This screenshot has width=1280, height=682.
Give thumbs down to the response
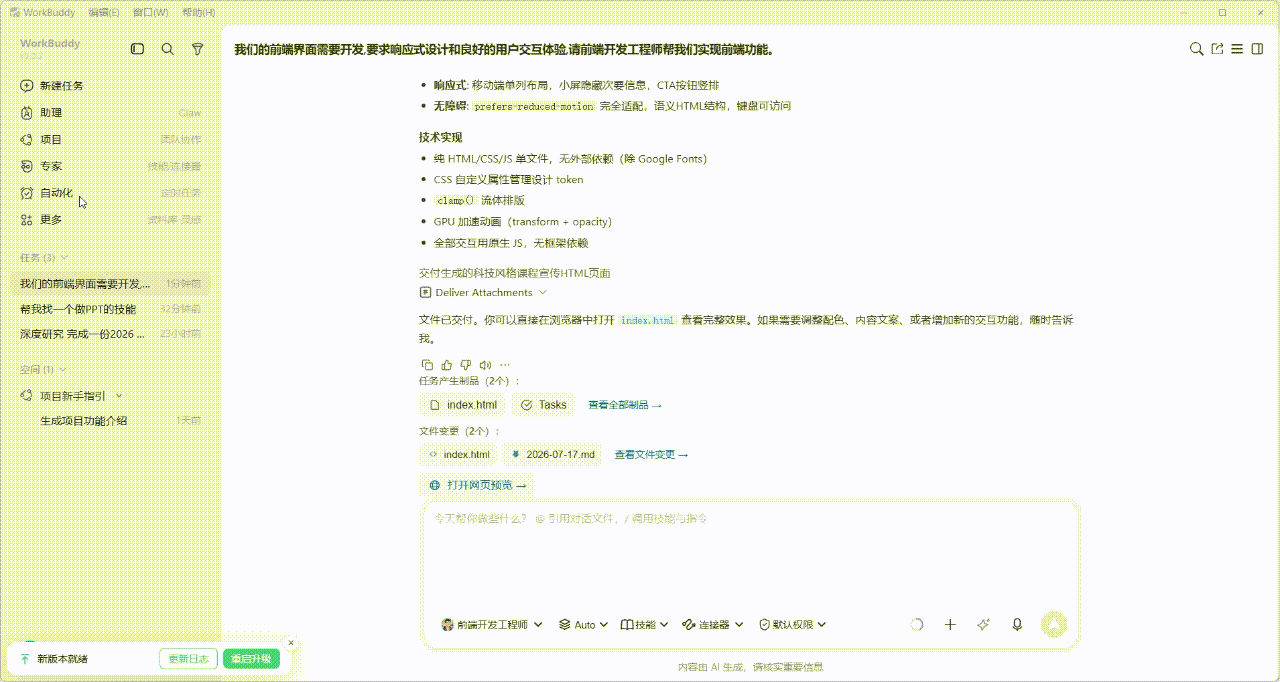click(466, 365)
